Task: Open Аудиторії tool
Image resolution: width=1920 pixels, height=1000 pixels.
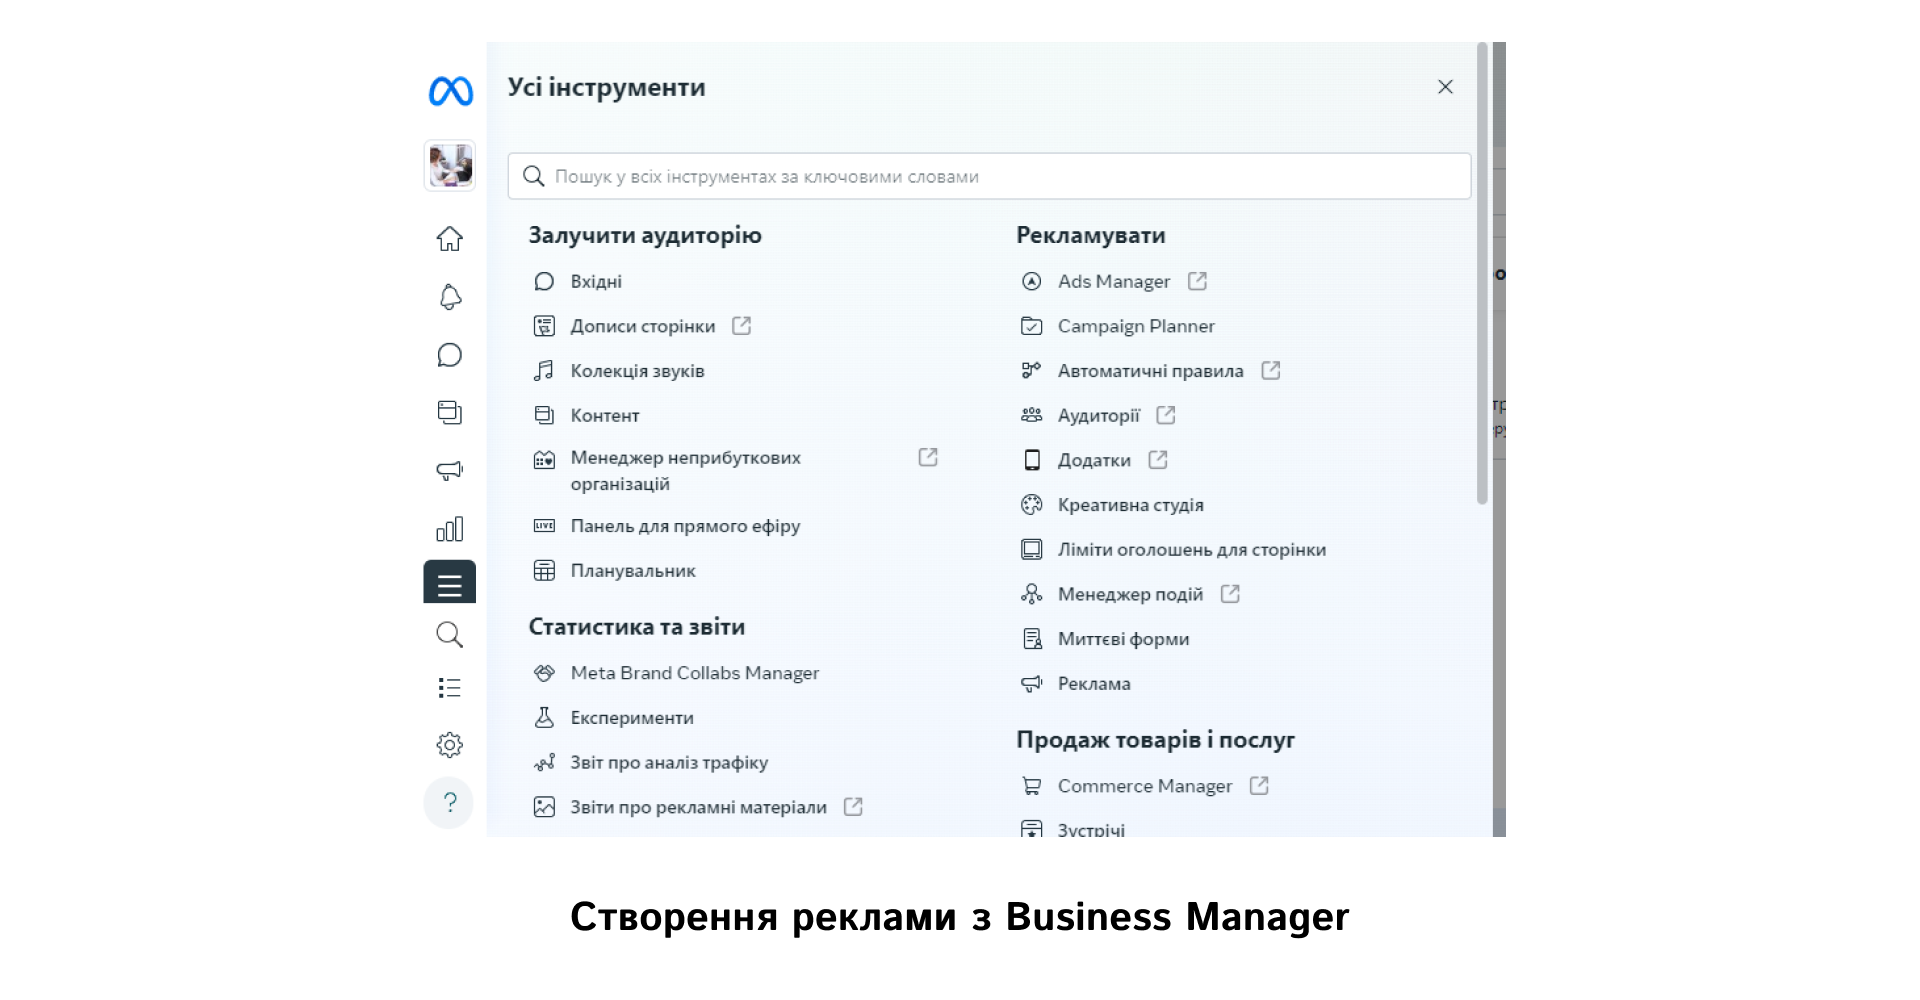Action: pyautogui.click(x=1099, y=416)
